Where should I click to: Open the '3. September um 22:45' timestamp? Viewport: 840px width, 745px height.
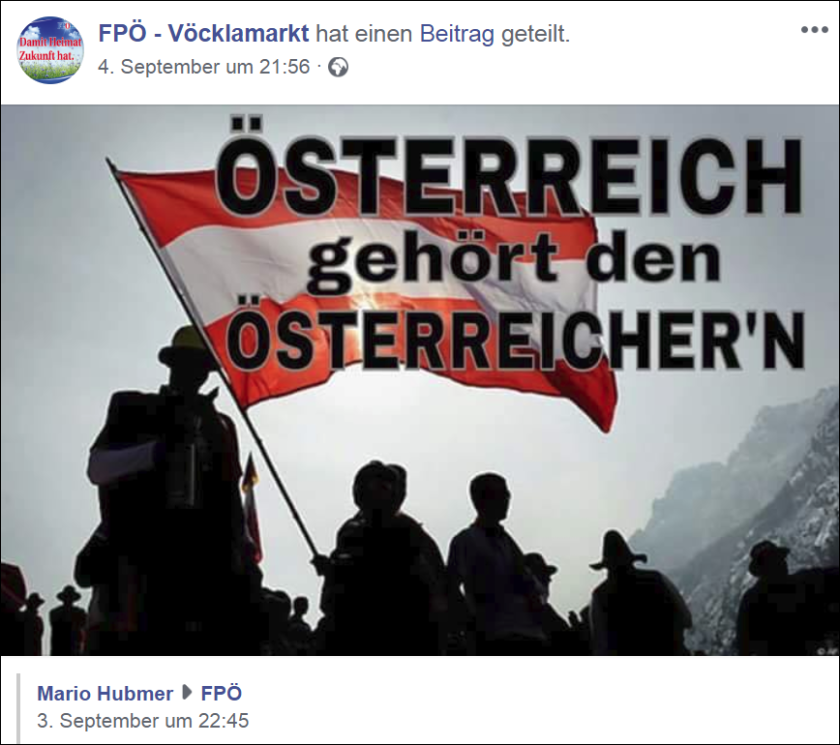143,721
